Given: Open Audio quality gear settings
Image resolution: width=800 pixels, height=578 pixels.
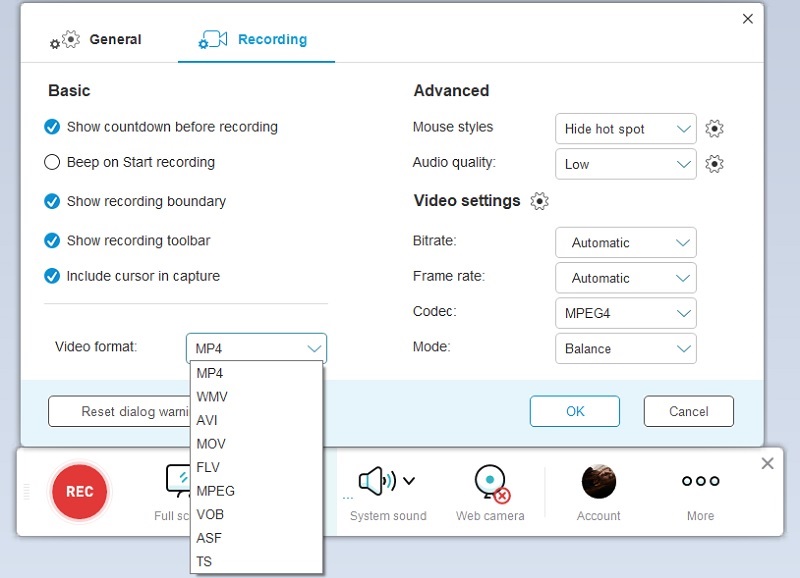Looking at the screenshot, I should pos(714,164).
